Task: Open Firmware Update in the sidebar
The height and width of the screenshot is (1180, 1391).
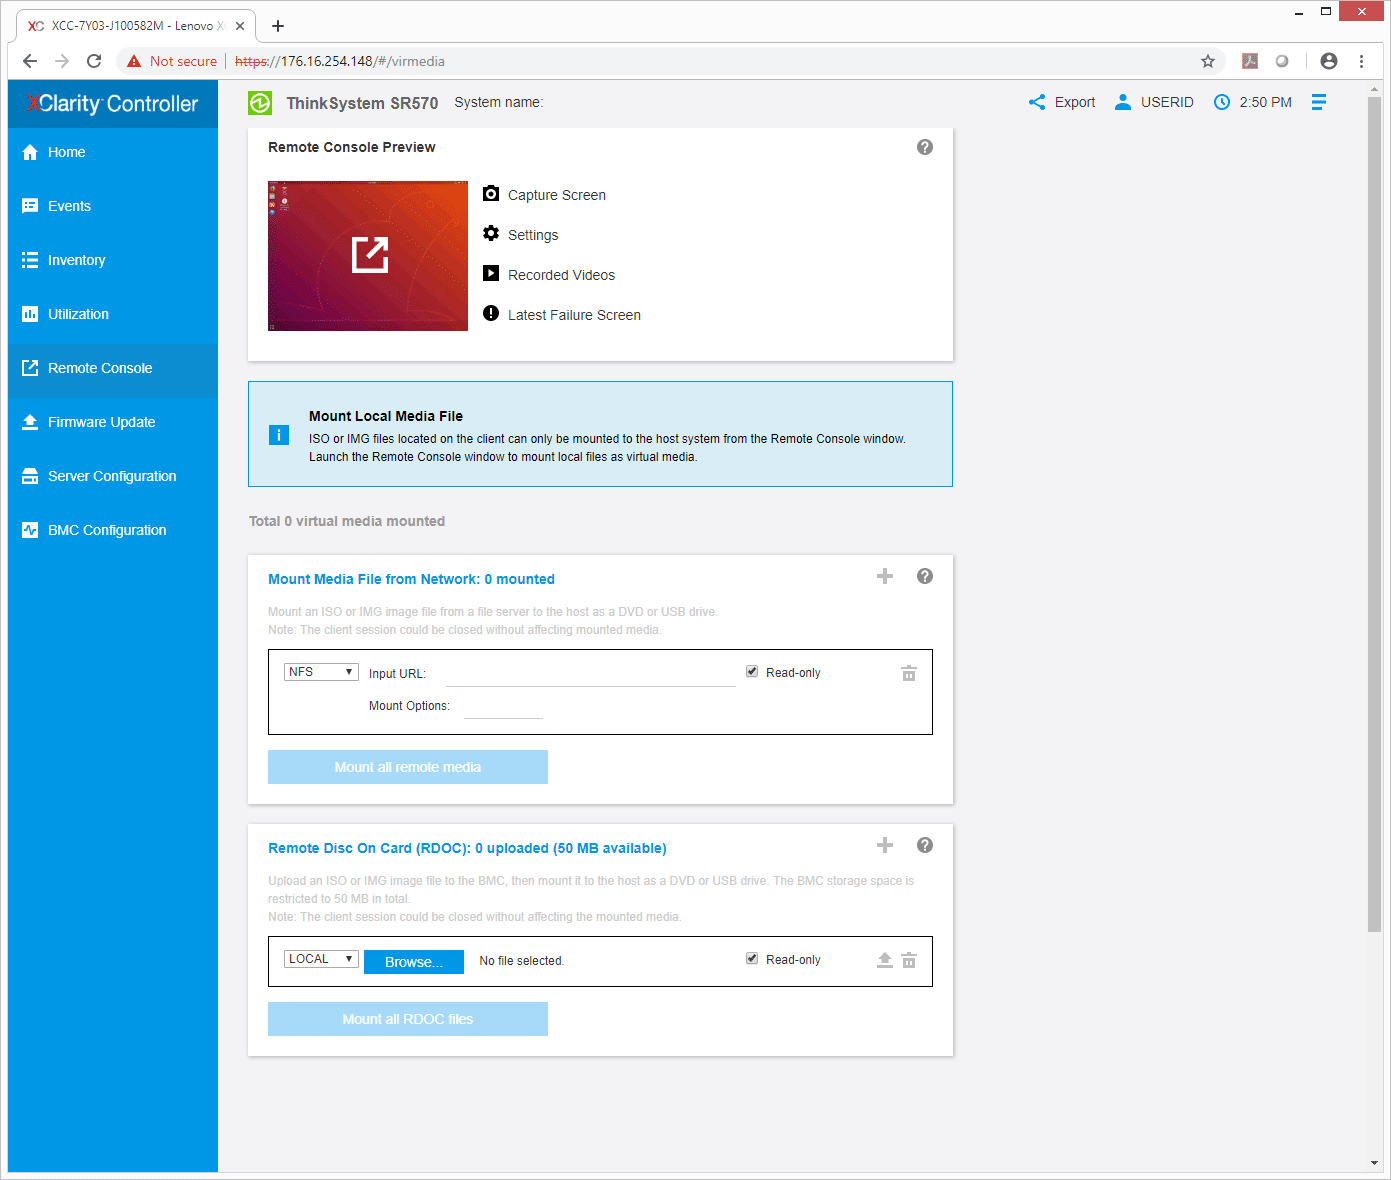Action: pyautogui.click(x=112, y=422)
